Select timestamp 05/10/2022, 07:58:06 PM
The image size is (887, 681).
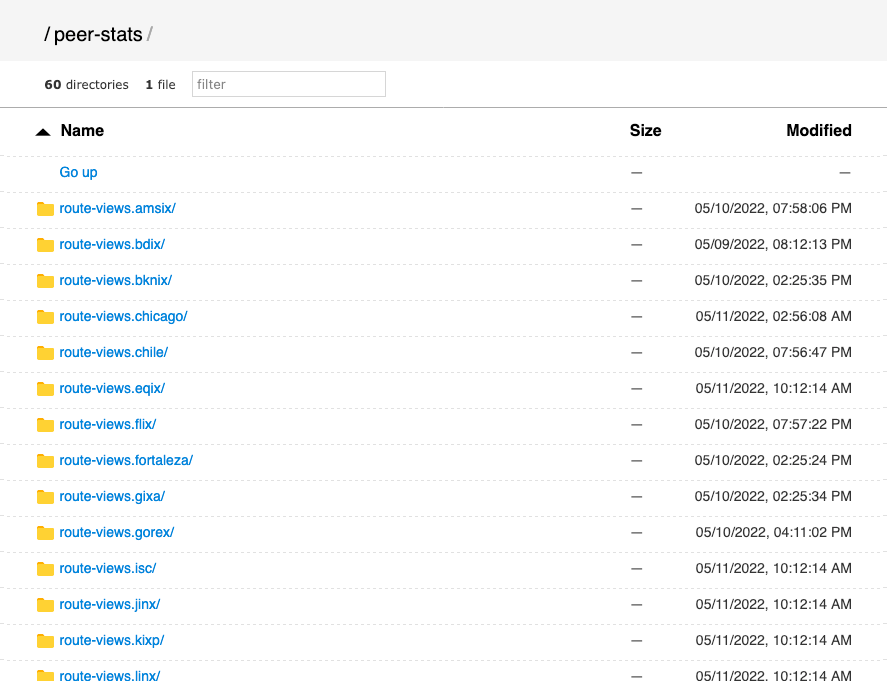click(773, 208)
